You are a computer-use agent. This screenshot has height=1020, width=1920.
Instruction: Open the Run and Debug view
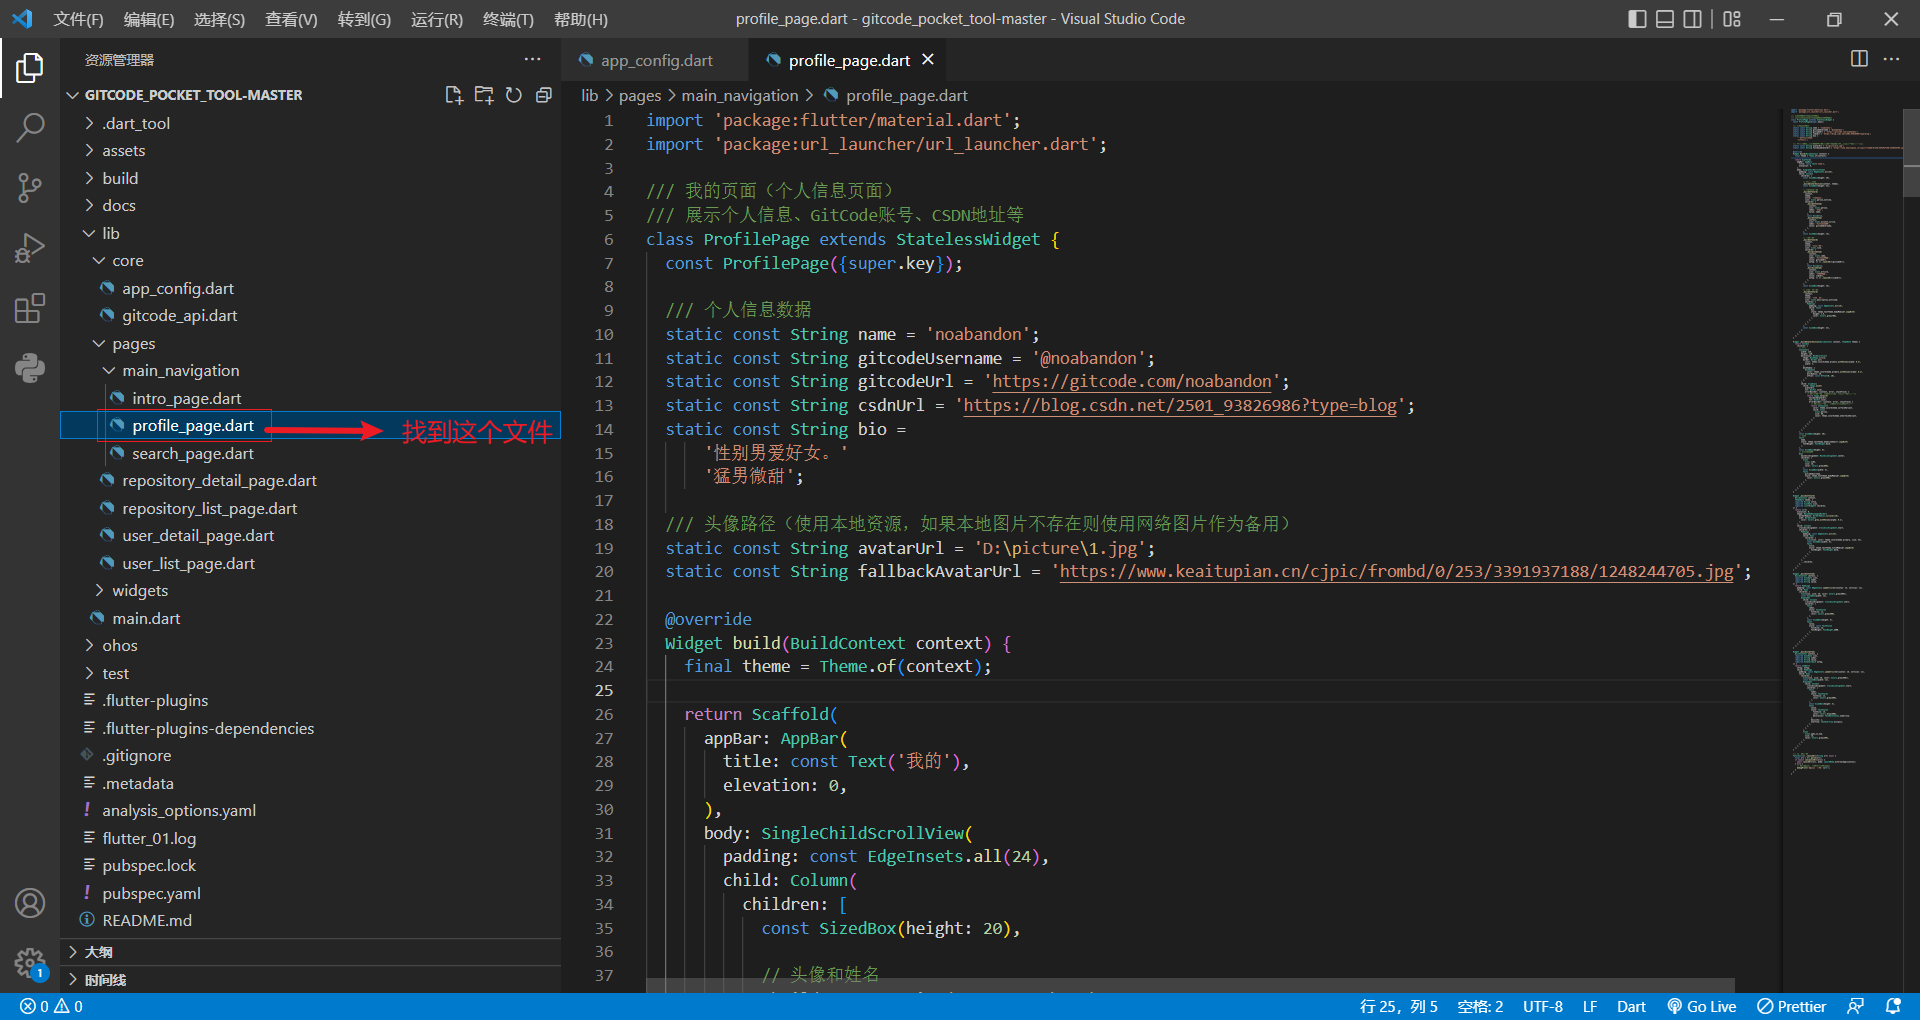point(30,247)
